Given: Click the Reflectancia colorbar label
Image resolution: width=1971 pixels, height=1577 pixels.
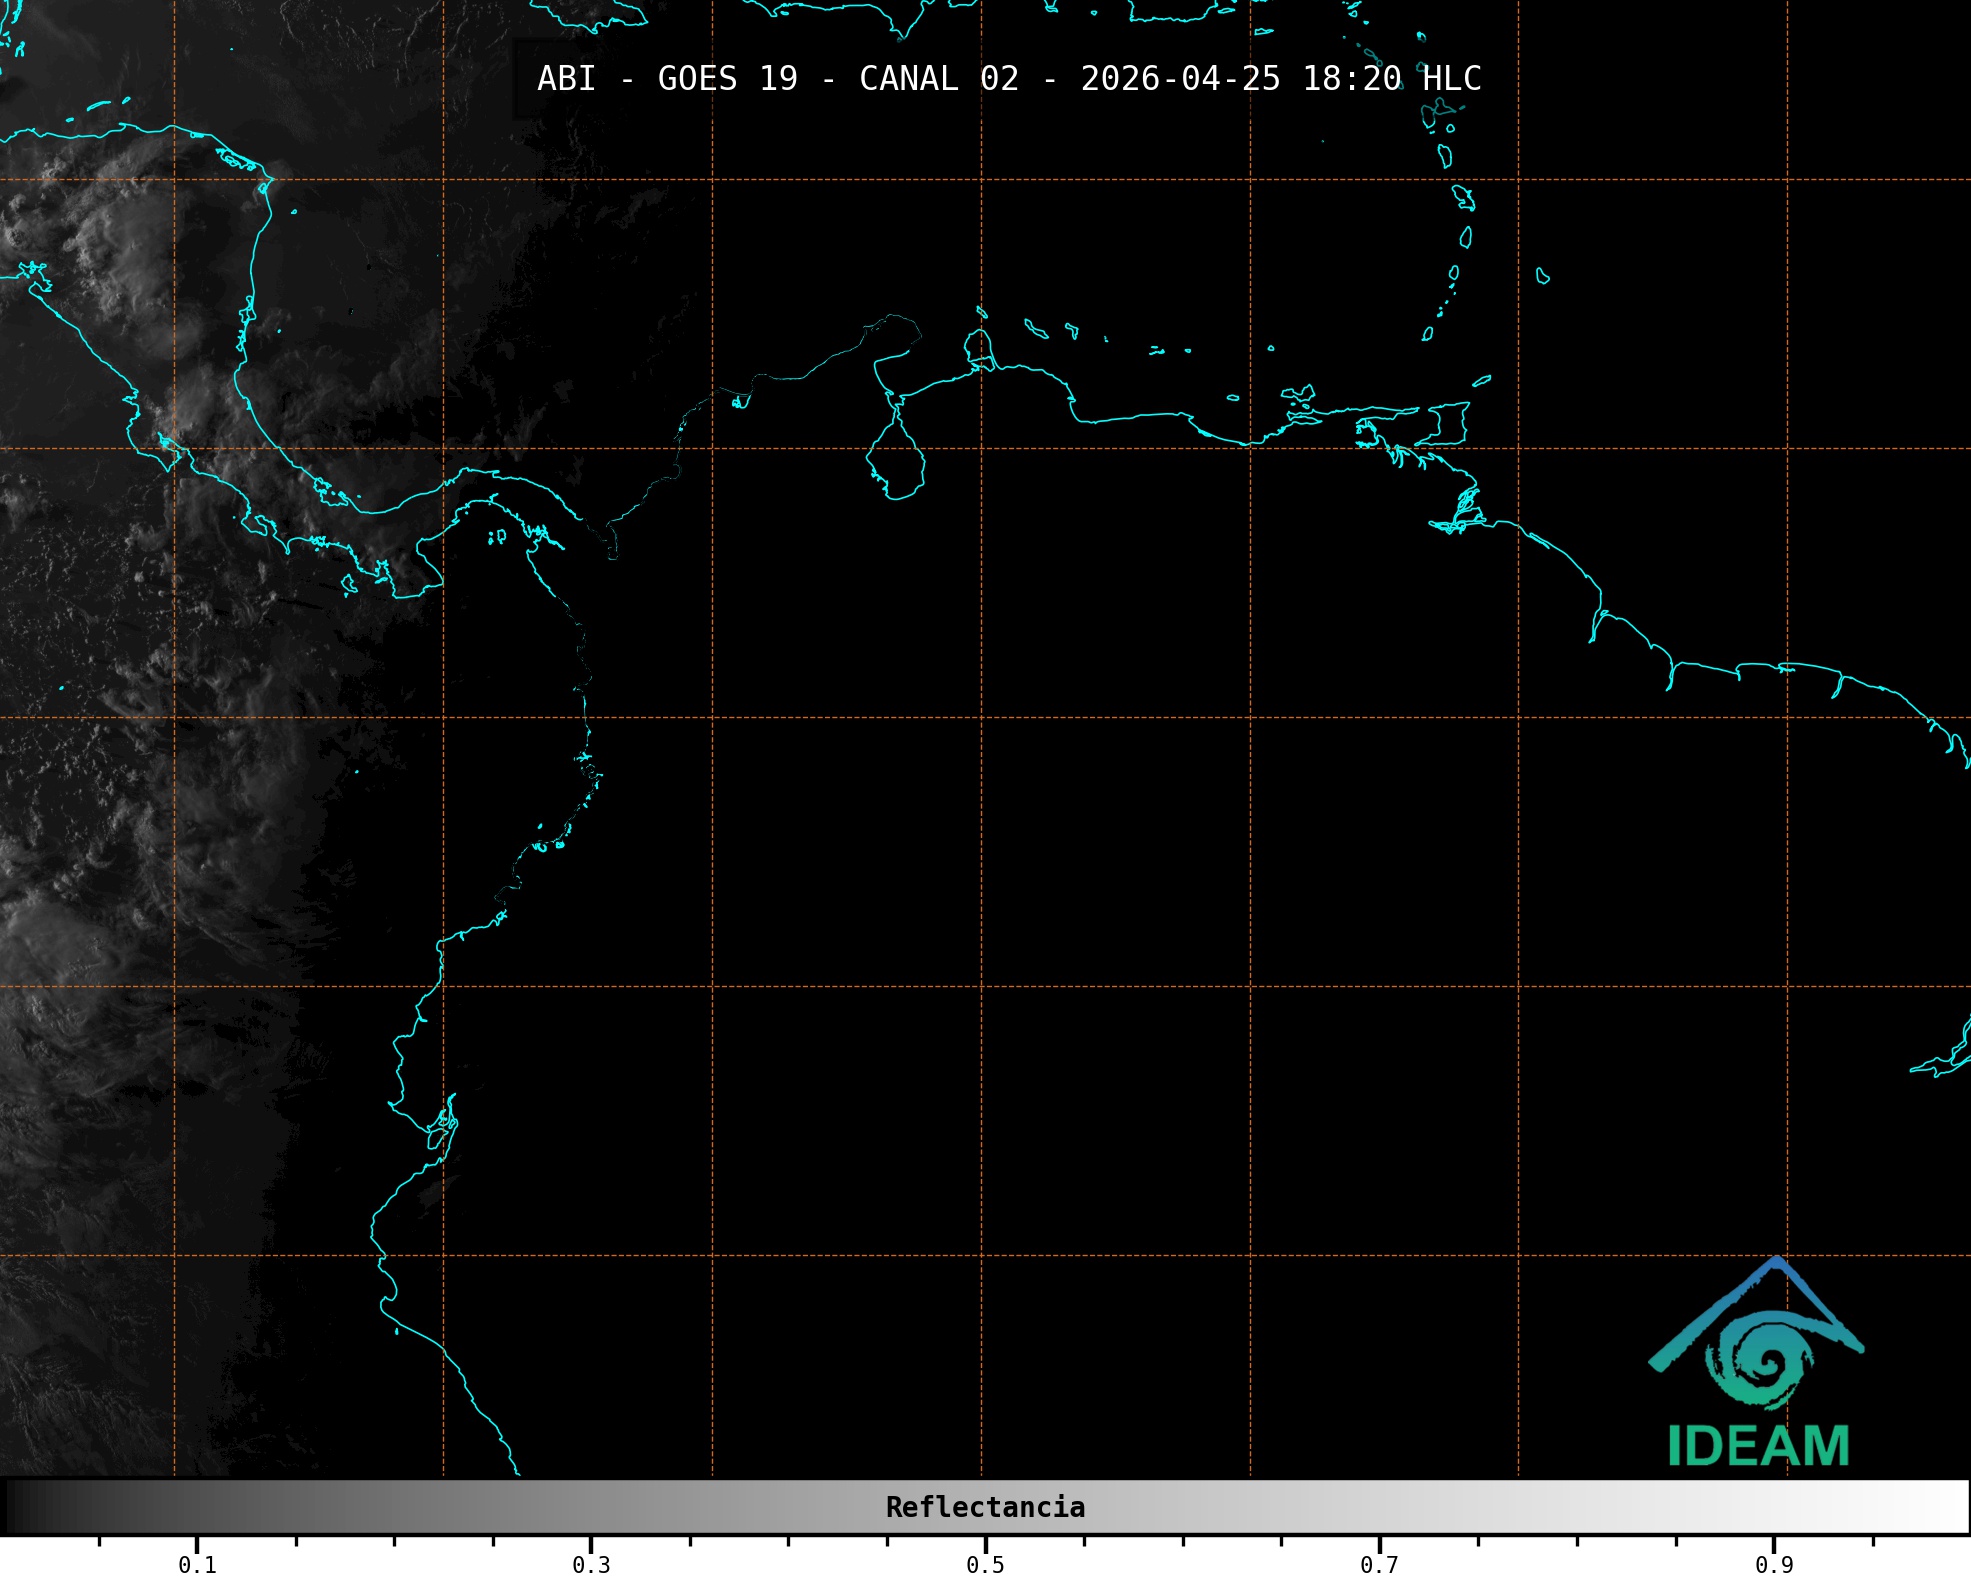Looking at the screenshot, I should coord(985,1507).
